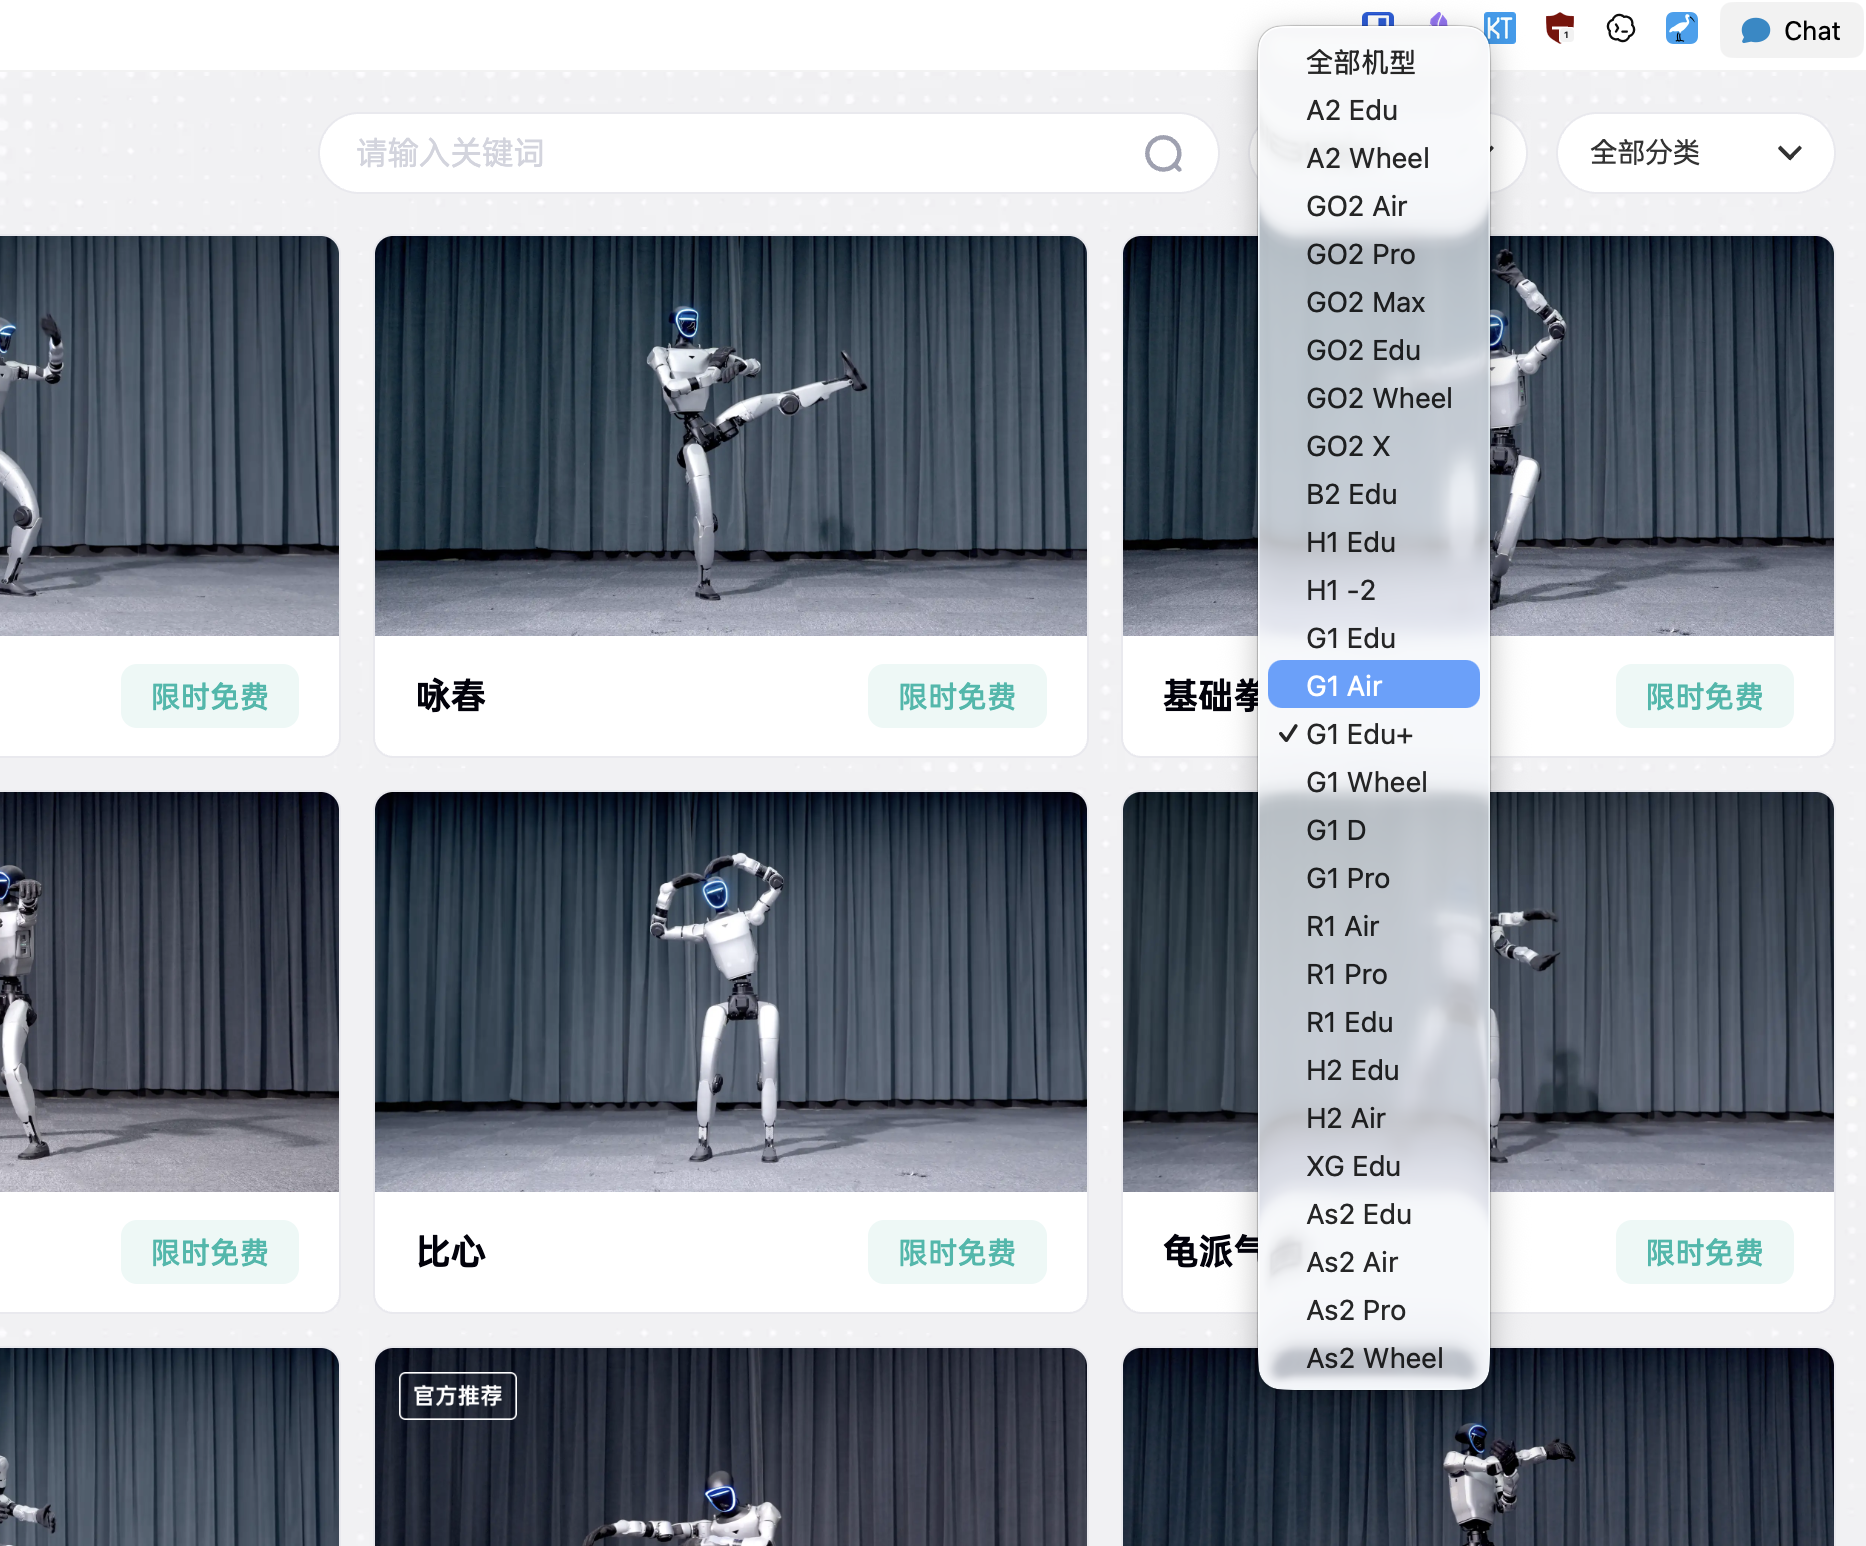Pick GO2 Wheel in model list
1866x1546 pixels.
(1373, 398)
